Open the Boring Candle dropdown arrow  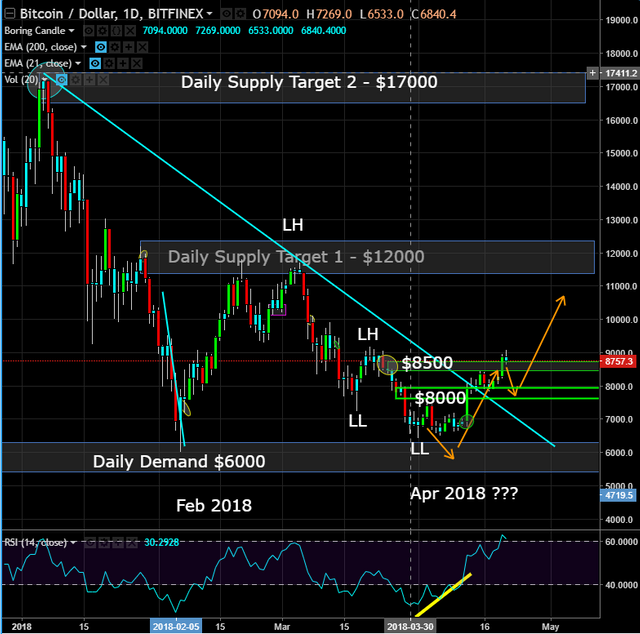(71, 31)
